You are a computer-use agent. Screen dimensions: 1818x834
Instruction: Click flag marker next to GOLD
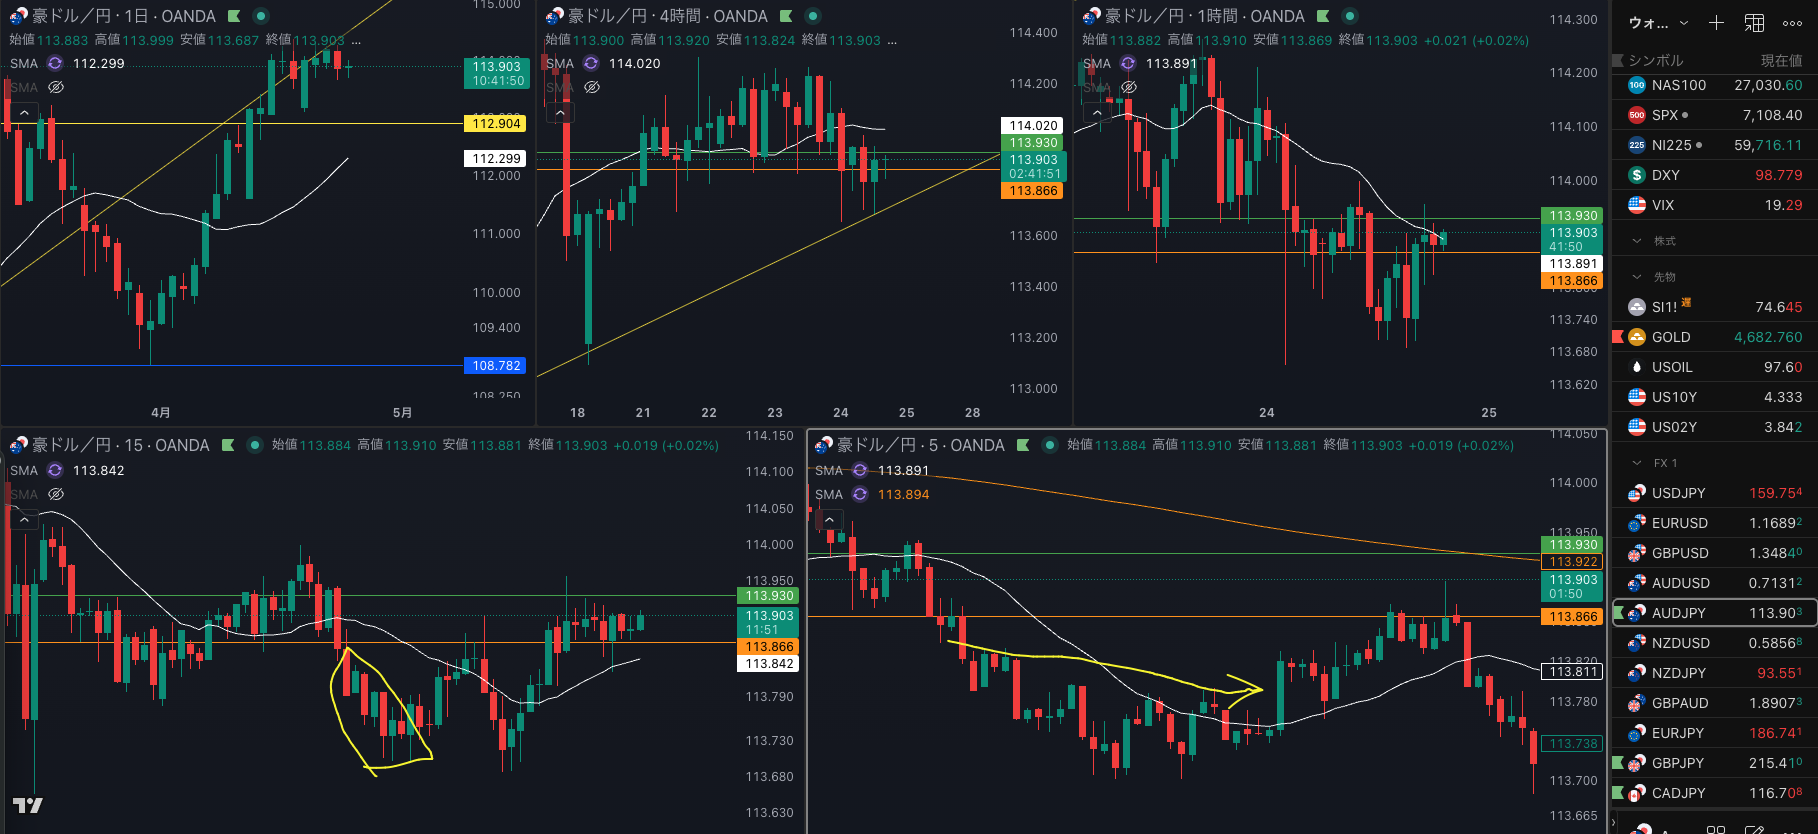(1618, 337)
